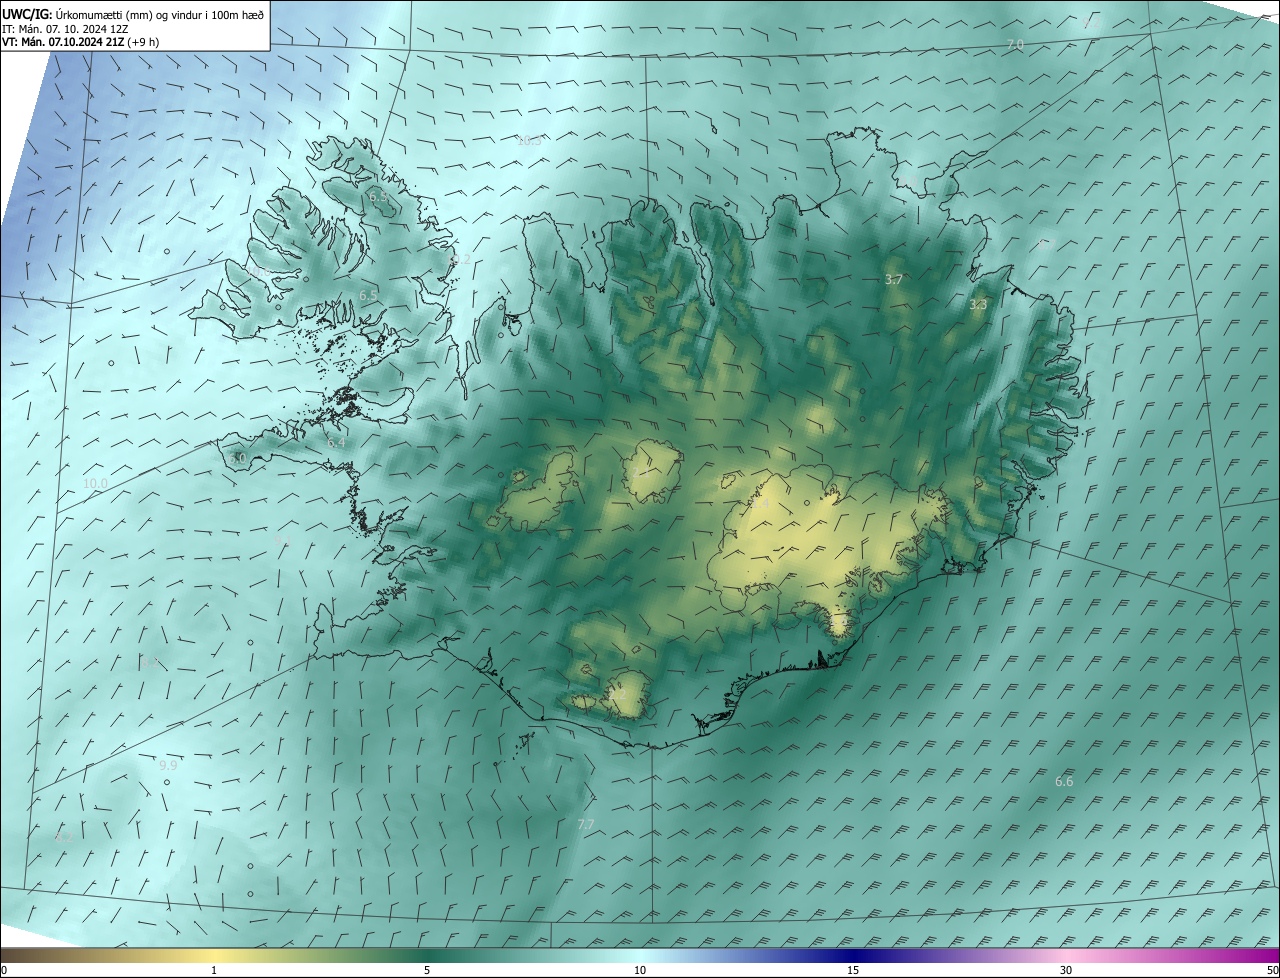This screenshot has width=1280, height=978.
Task: Click the color scale tick label '30'
Action: (x=1066, y=971)
